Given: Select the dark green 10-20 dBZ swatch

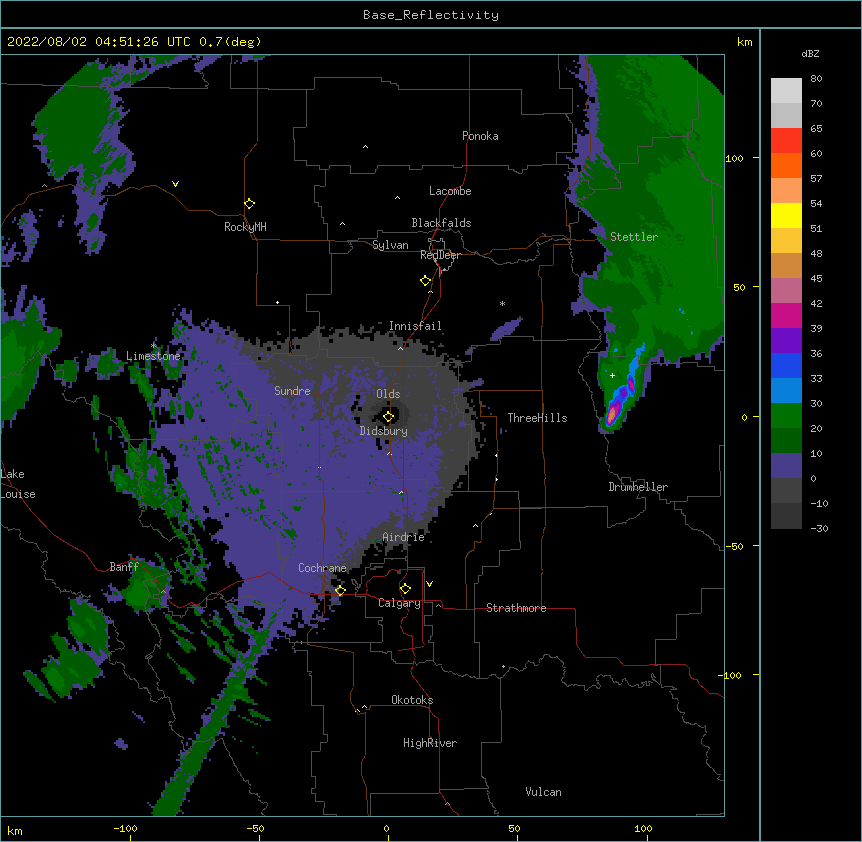Looking at the screenshot, I should tap(786, 441).
